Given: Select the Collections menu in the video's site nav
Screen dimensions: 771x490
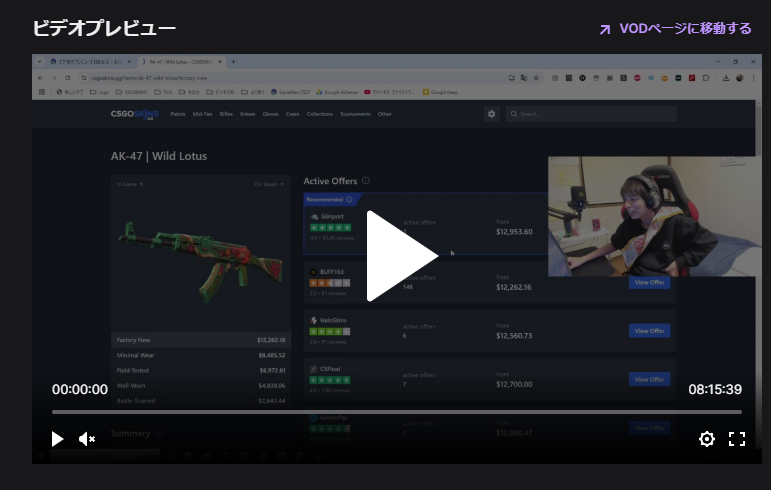Looking at the screenshot, I should [320, 114].
